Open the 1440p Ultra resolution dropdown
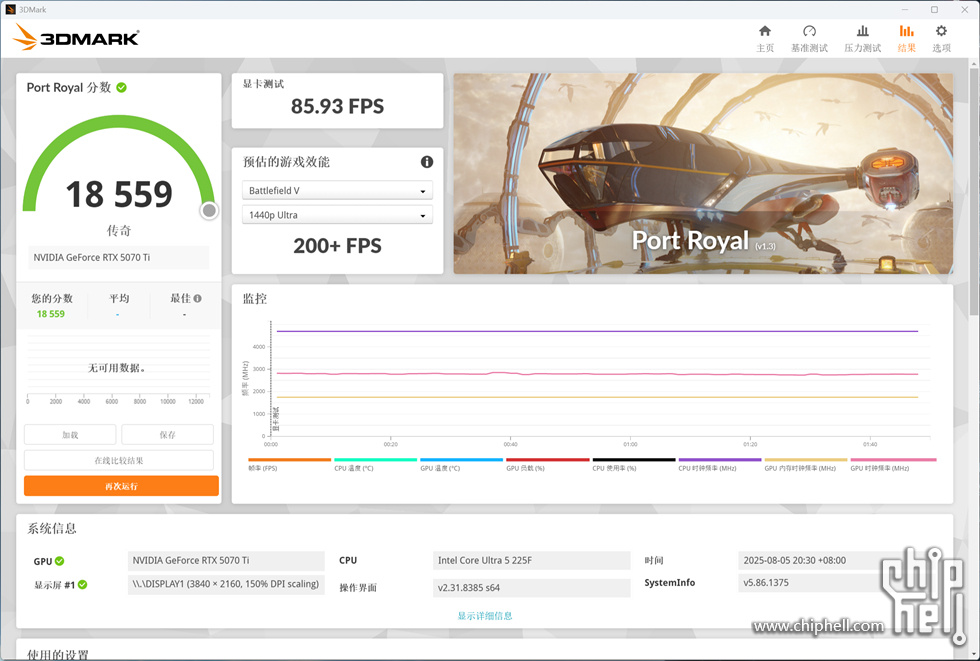The height and width of the screenshot is (661, 980). [337, 215]
